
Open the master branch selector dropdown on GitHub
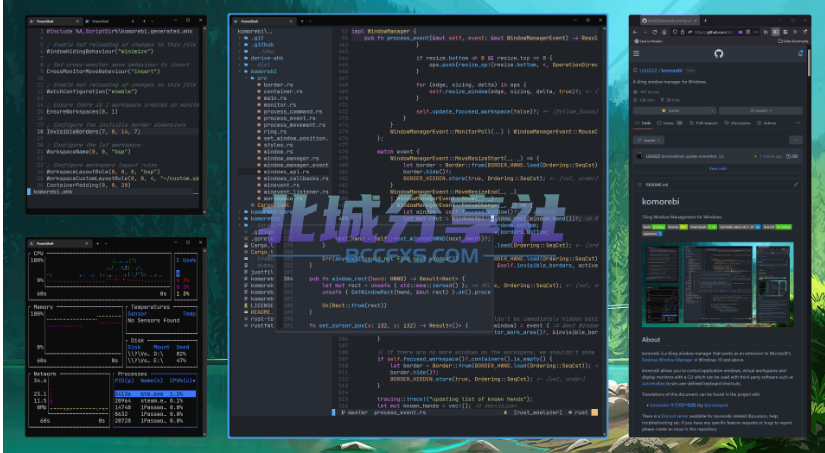point(649,140)
